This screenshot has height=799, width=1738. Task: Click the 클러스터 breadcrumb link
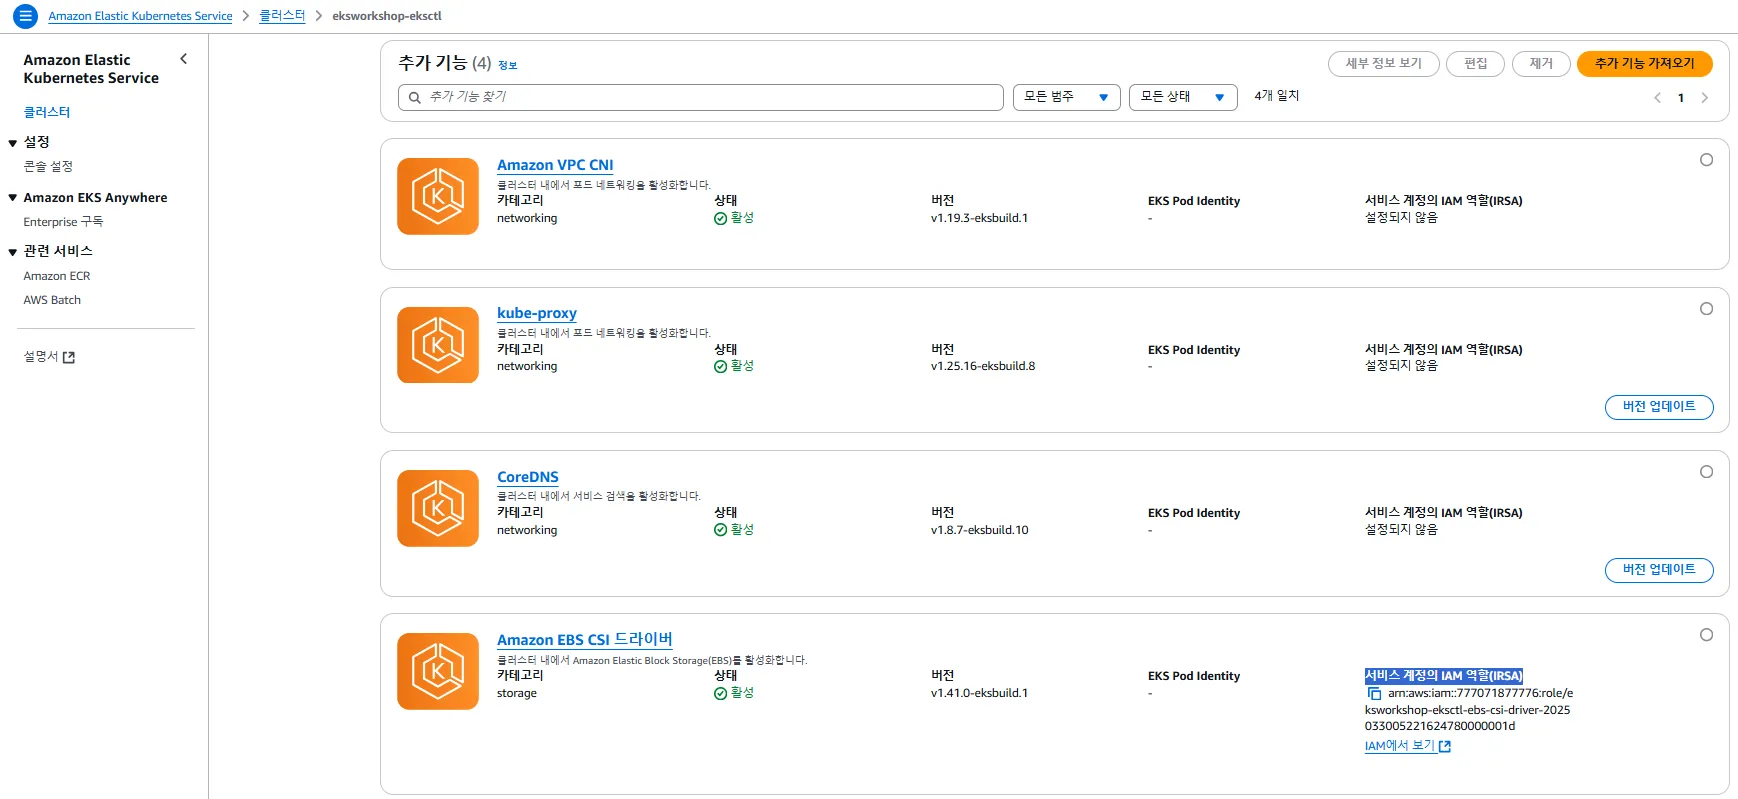(x=282, y=16)
